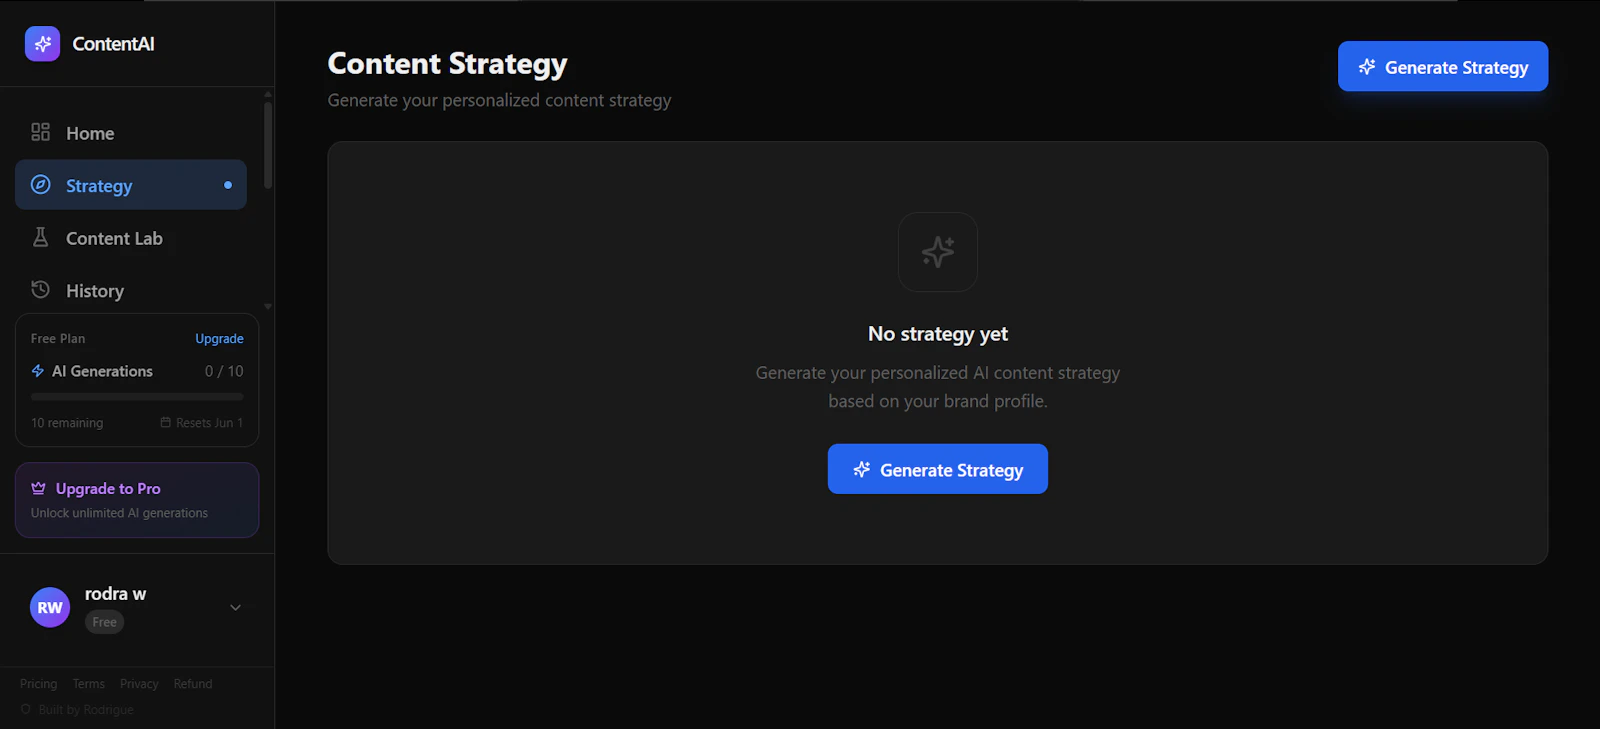Screen dimensions: 1600x729
Task: Click the RW user avatar
Action: [50, 607]
